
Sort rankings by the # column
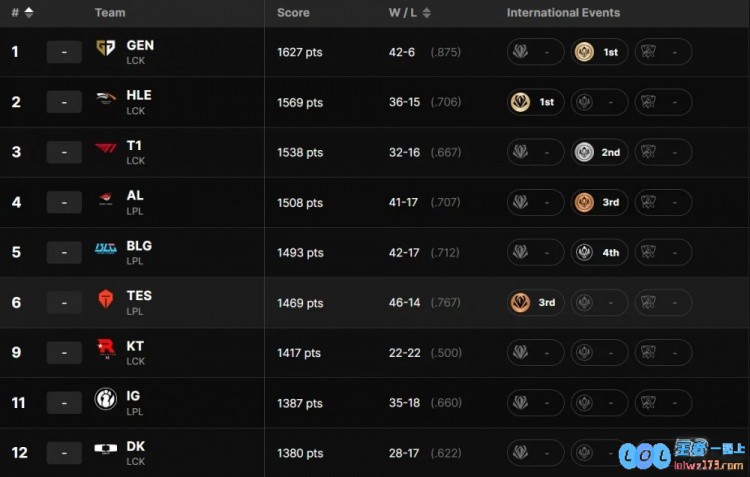[x=22, y=13]
